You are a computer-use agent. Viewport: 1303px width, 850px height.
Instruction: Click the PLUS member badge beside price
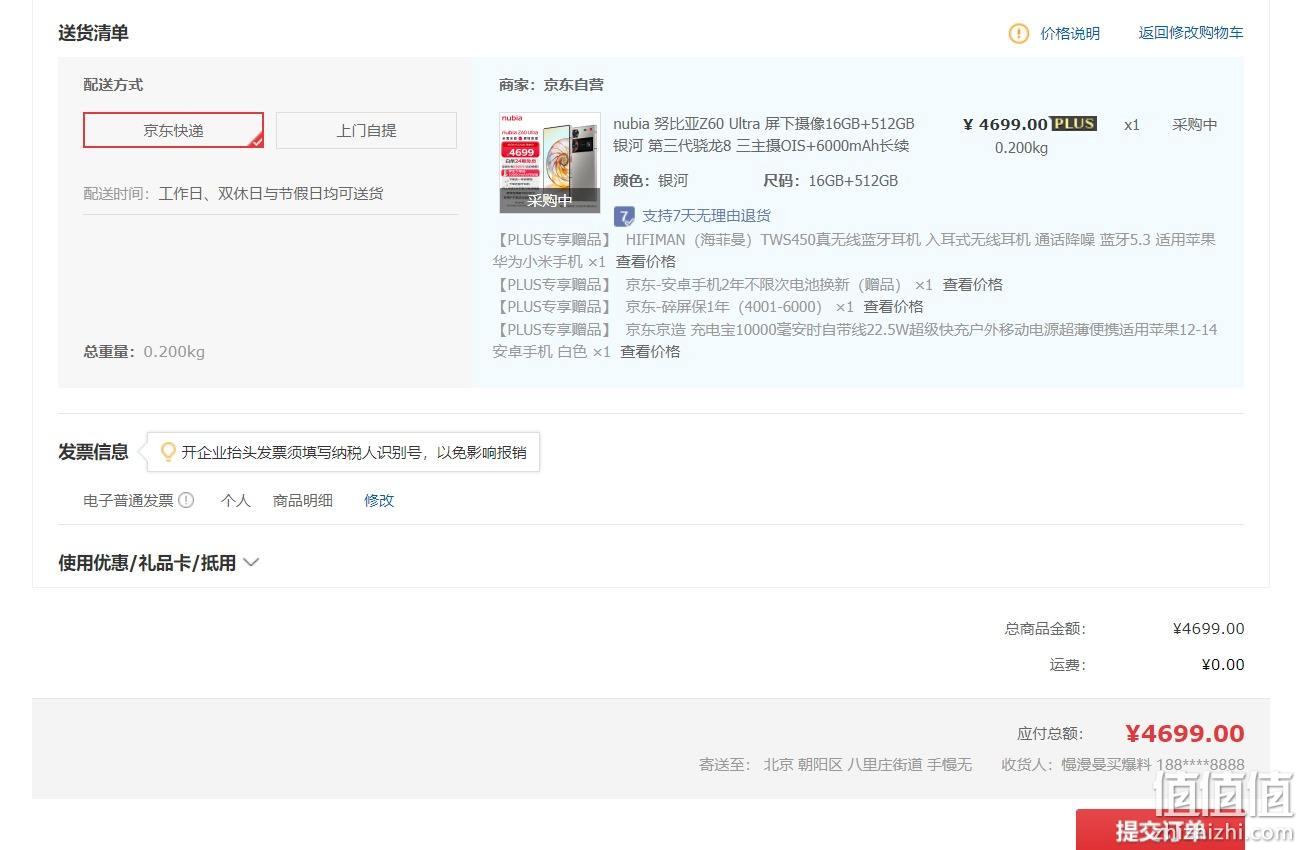coord(1074,124)
